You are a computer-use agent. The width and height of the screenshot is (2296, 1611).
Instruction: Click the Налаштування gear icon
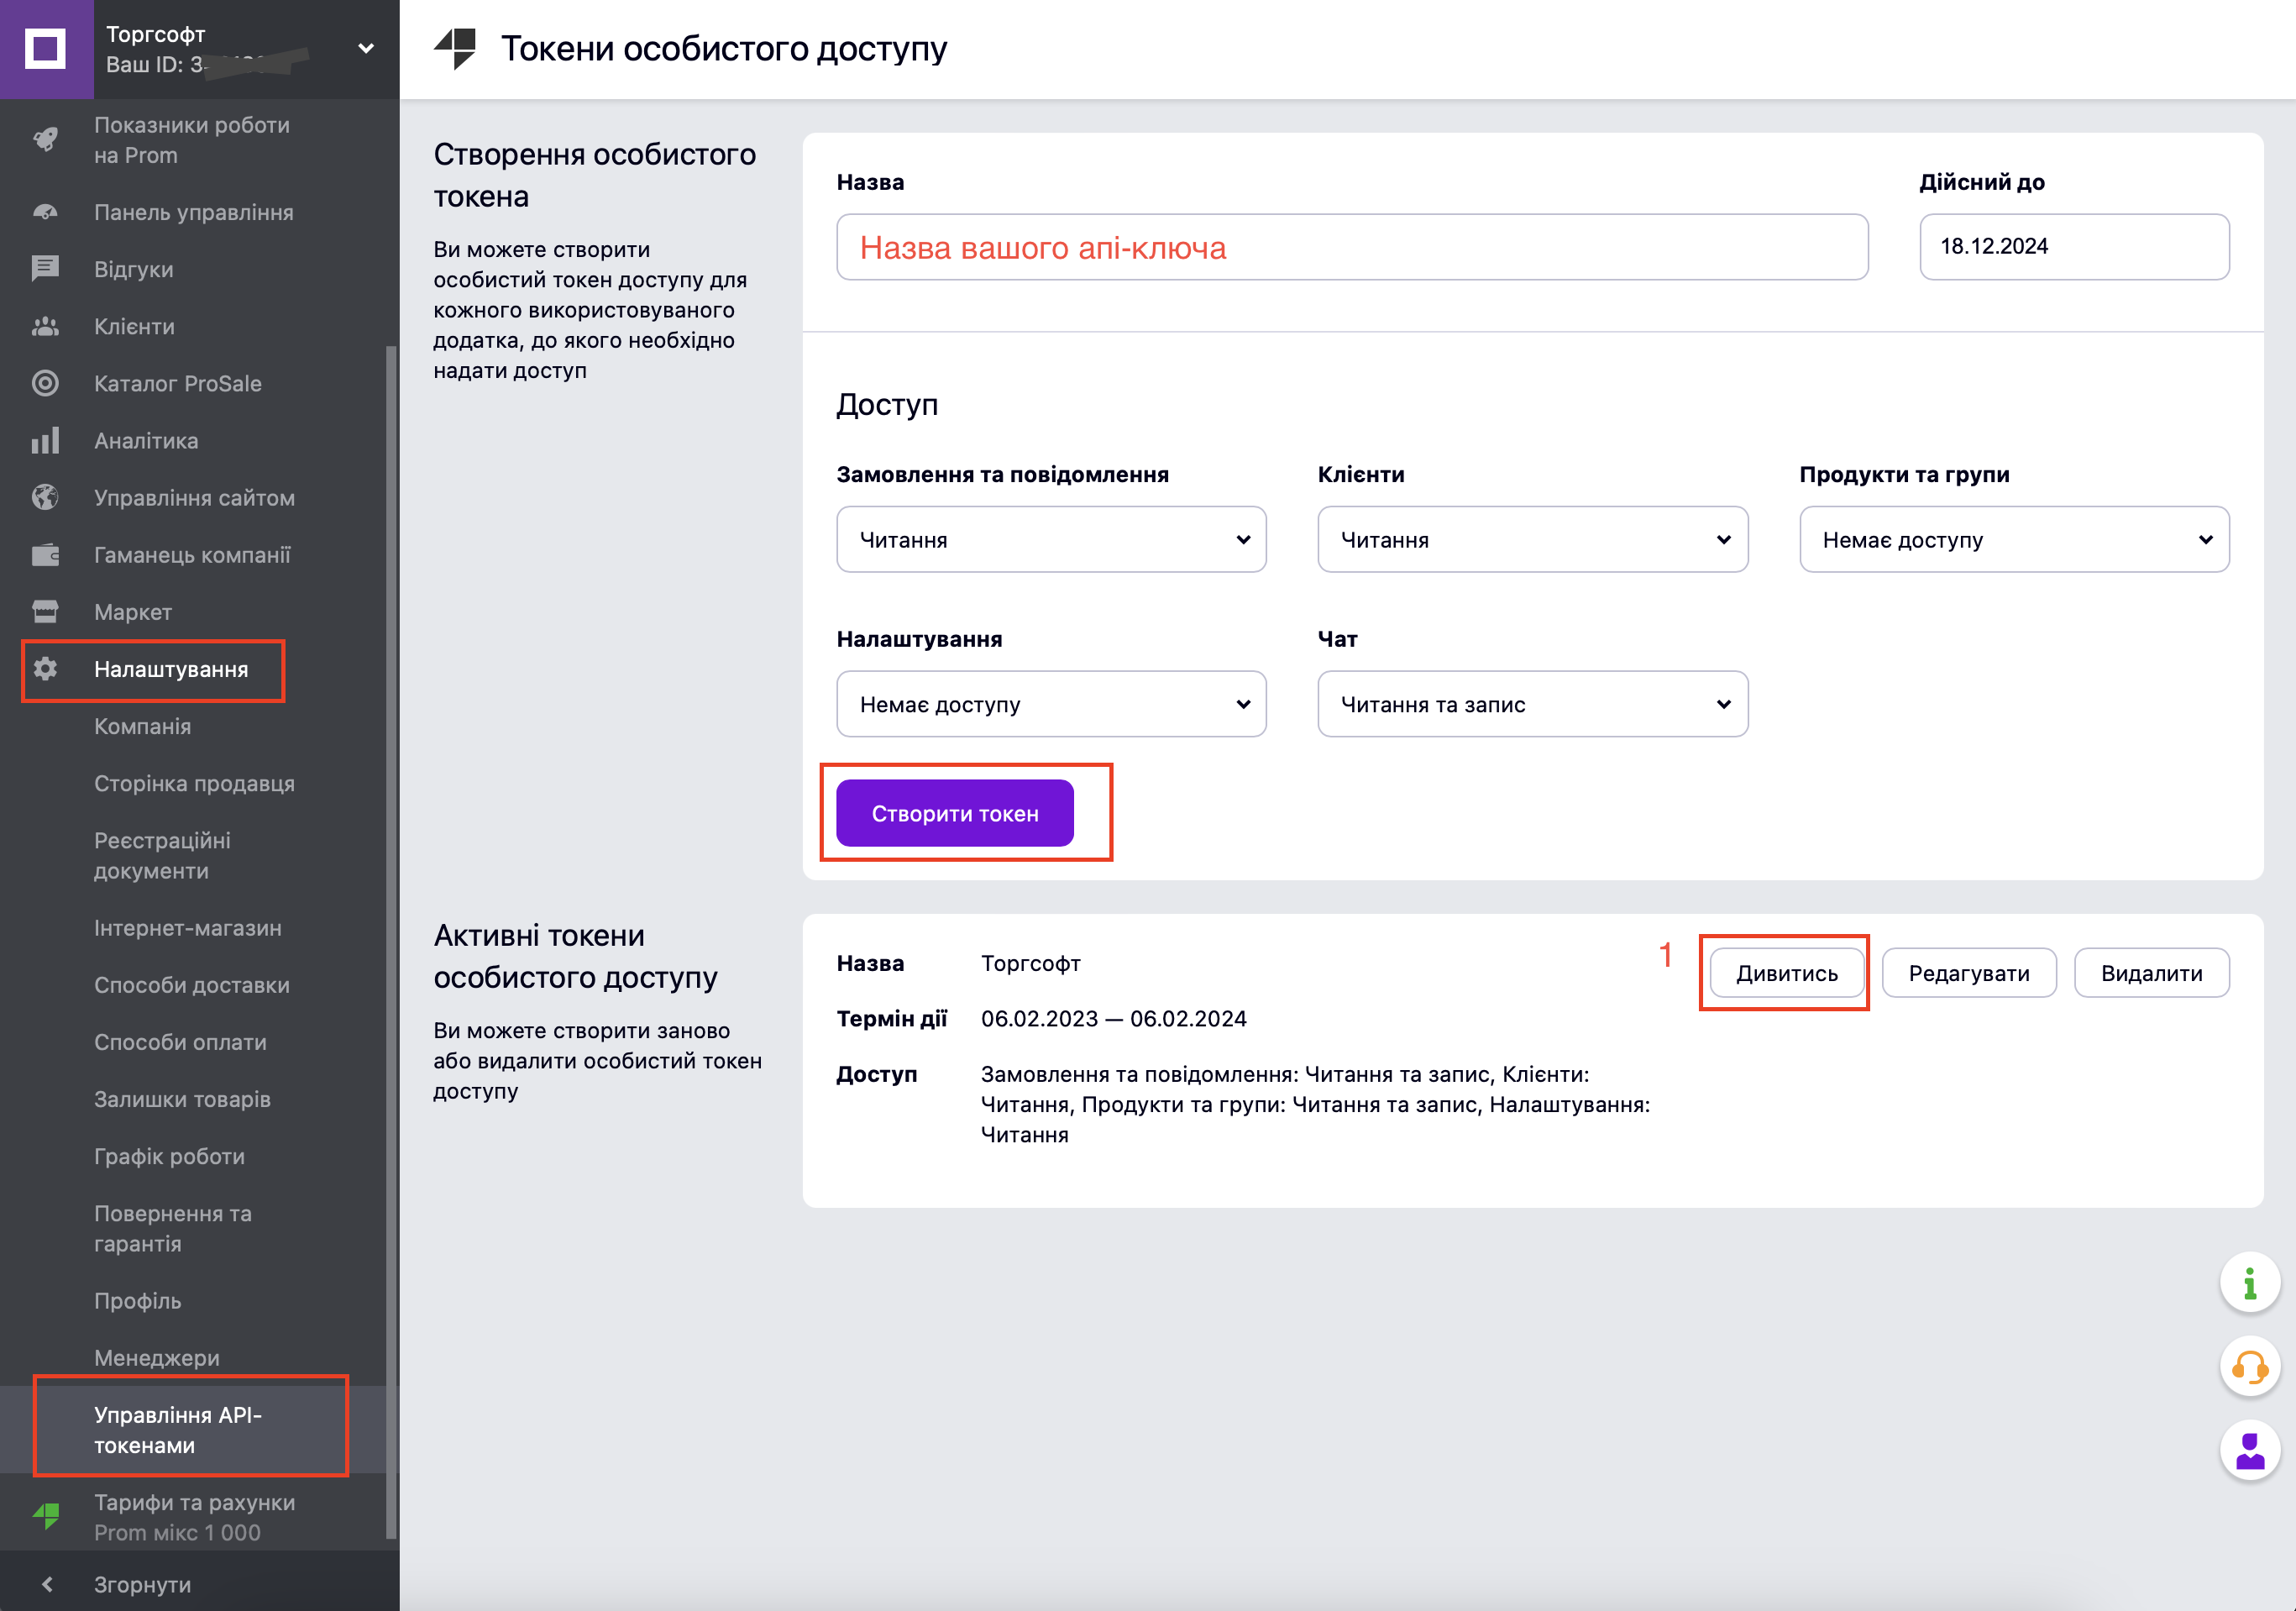(x=46, y=670)
